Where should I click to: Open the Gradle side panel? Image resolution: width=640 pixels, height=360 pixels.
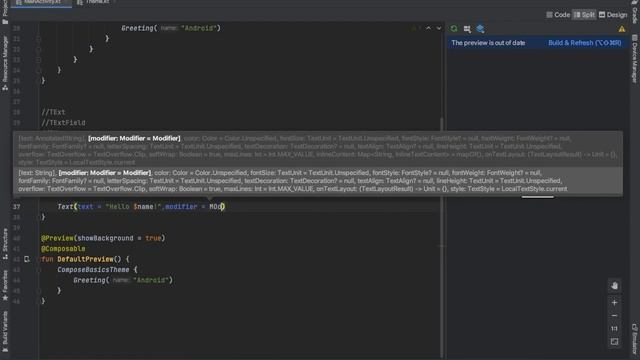pos(635,12)
